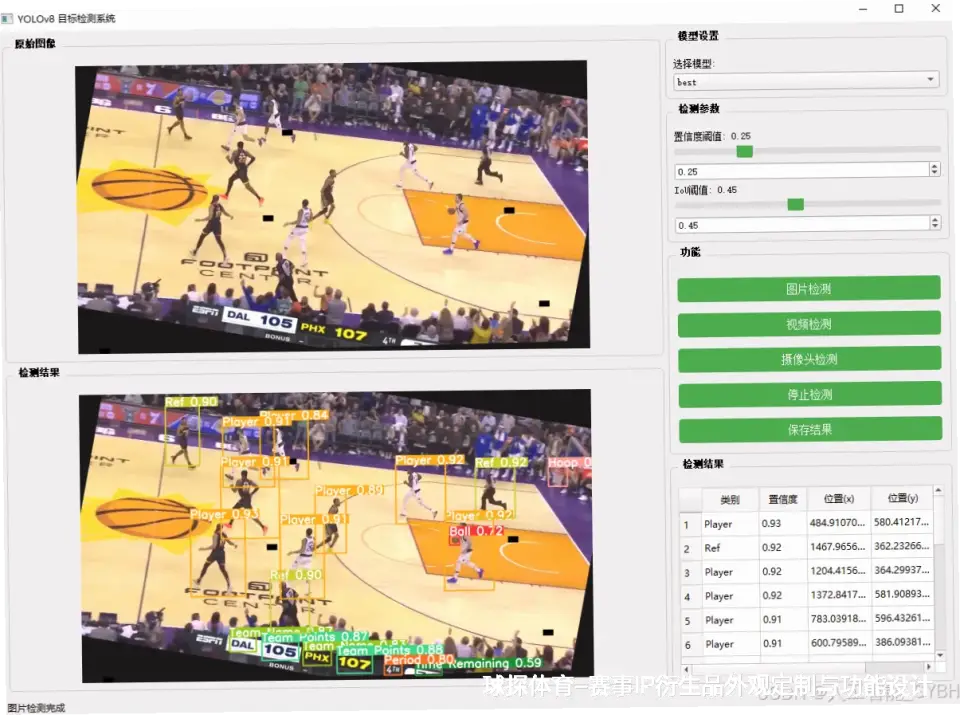Click the 置信度阈值 slider handle

click(744, 151)
